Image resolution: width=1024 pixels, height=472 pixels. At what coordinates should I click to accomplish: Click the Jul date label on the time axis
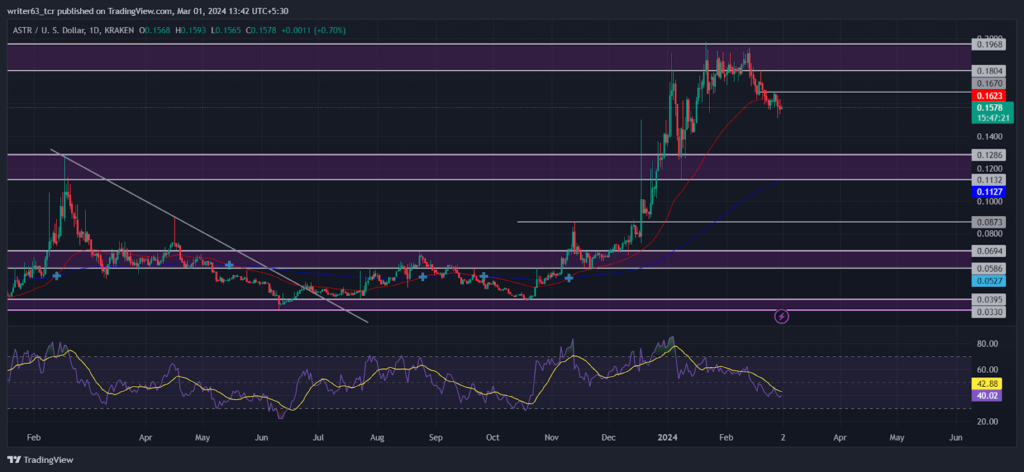319,437
